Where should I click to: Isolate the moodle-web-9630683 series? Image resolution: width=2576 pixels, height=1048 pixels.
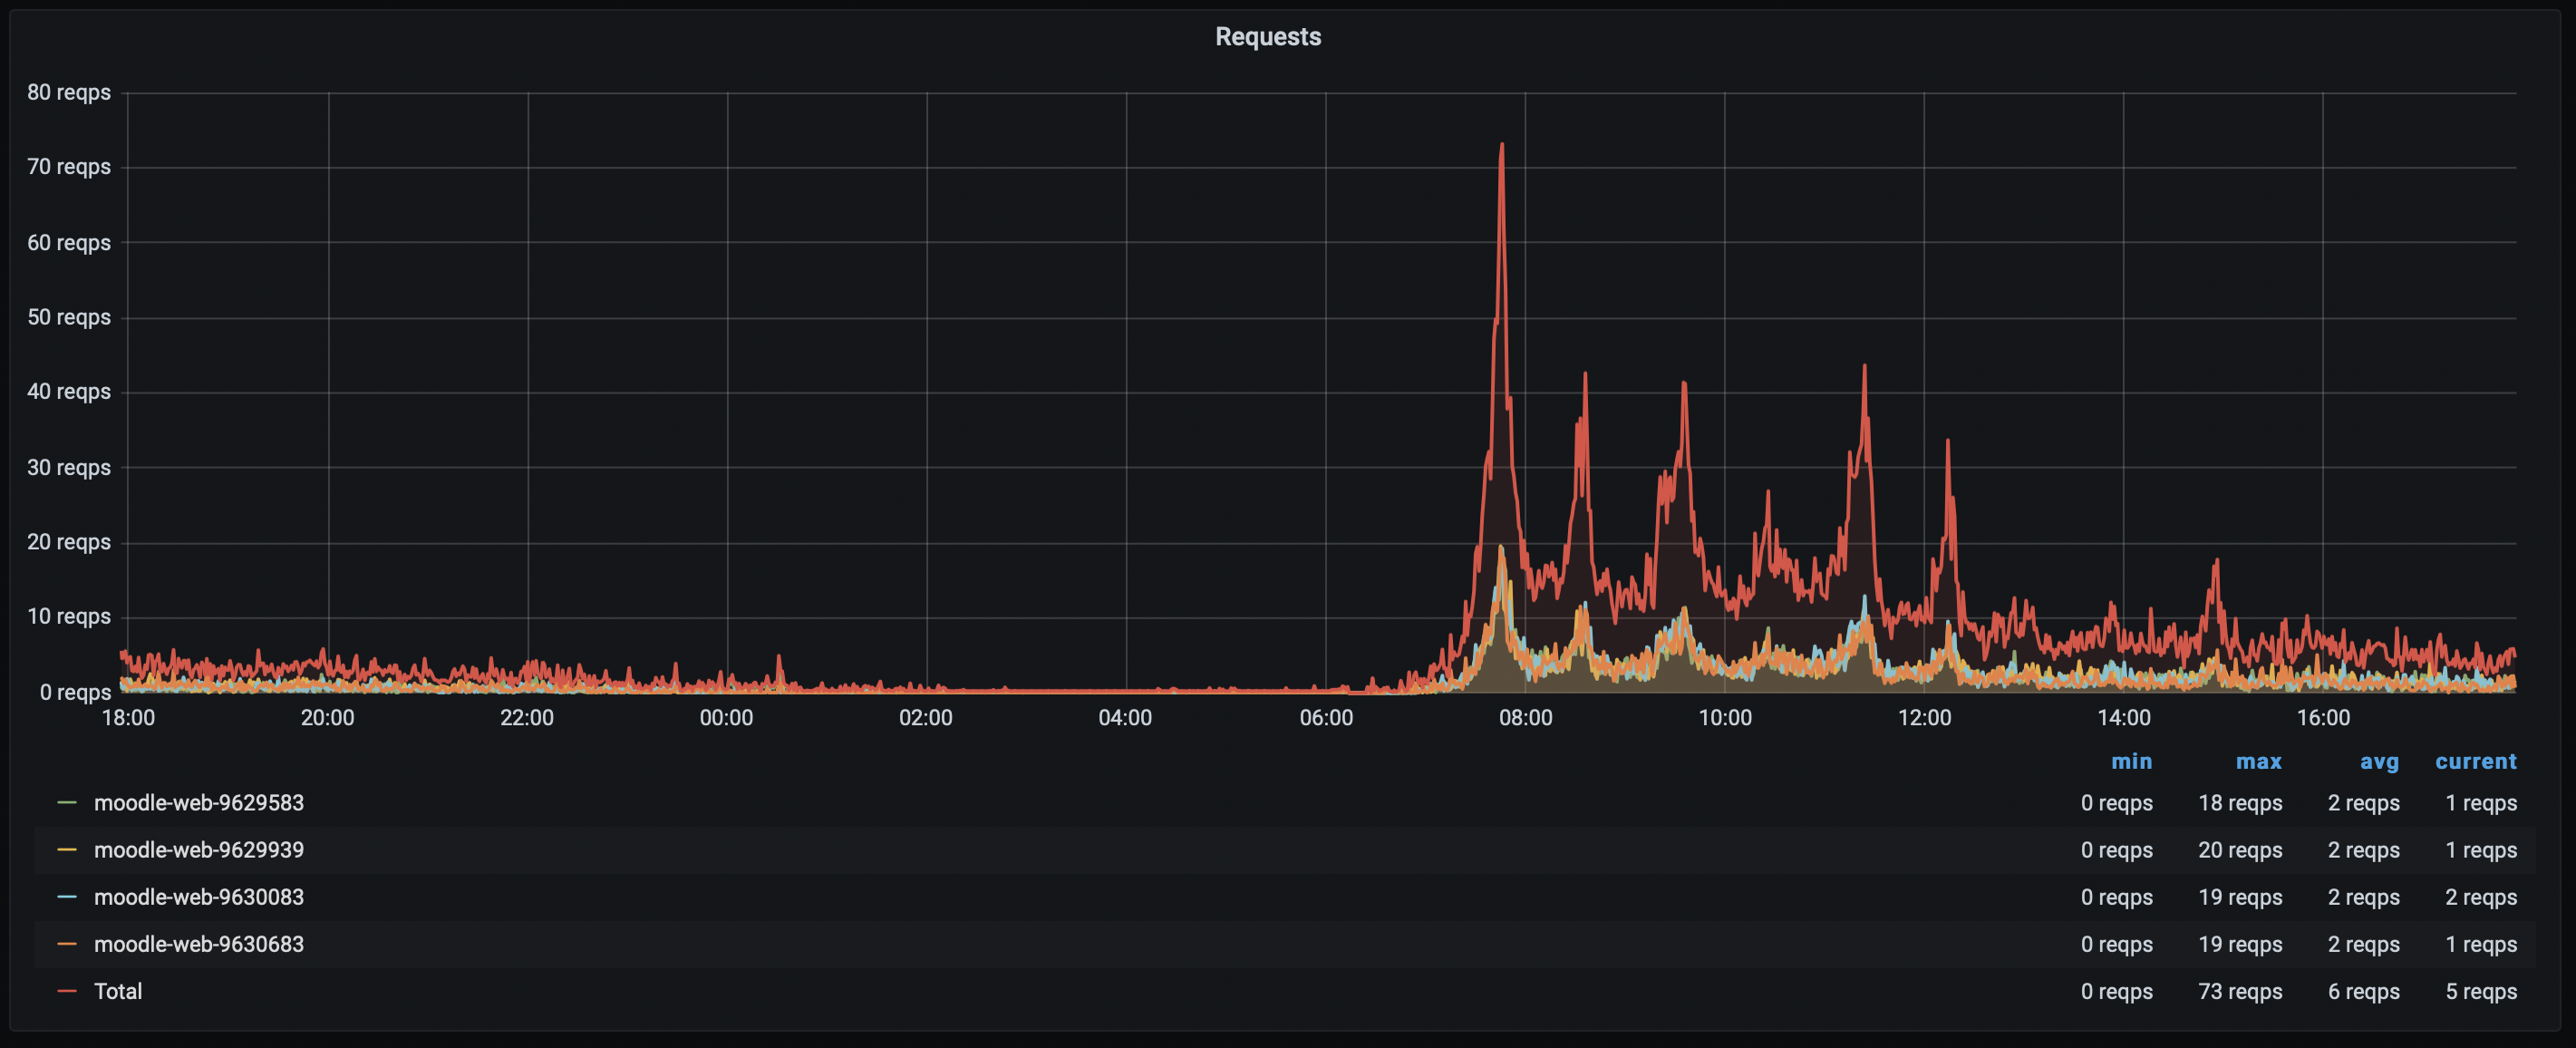click(199, 944)
